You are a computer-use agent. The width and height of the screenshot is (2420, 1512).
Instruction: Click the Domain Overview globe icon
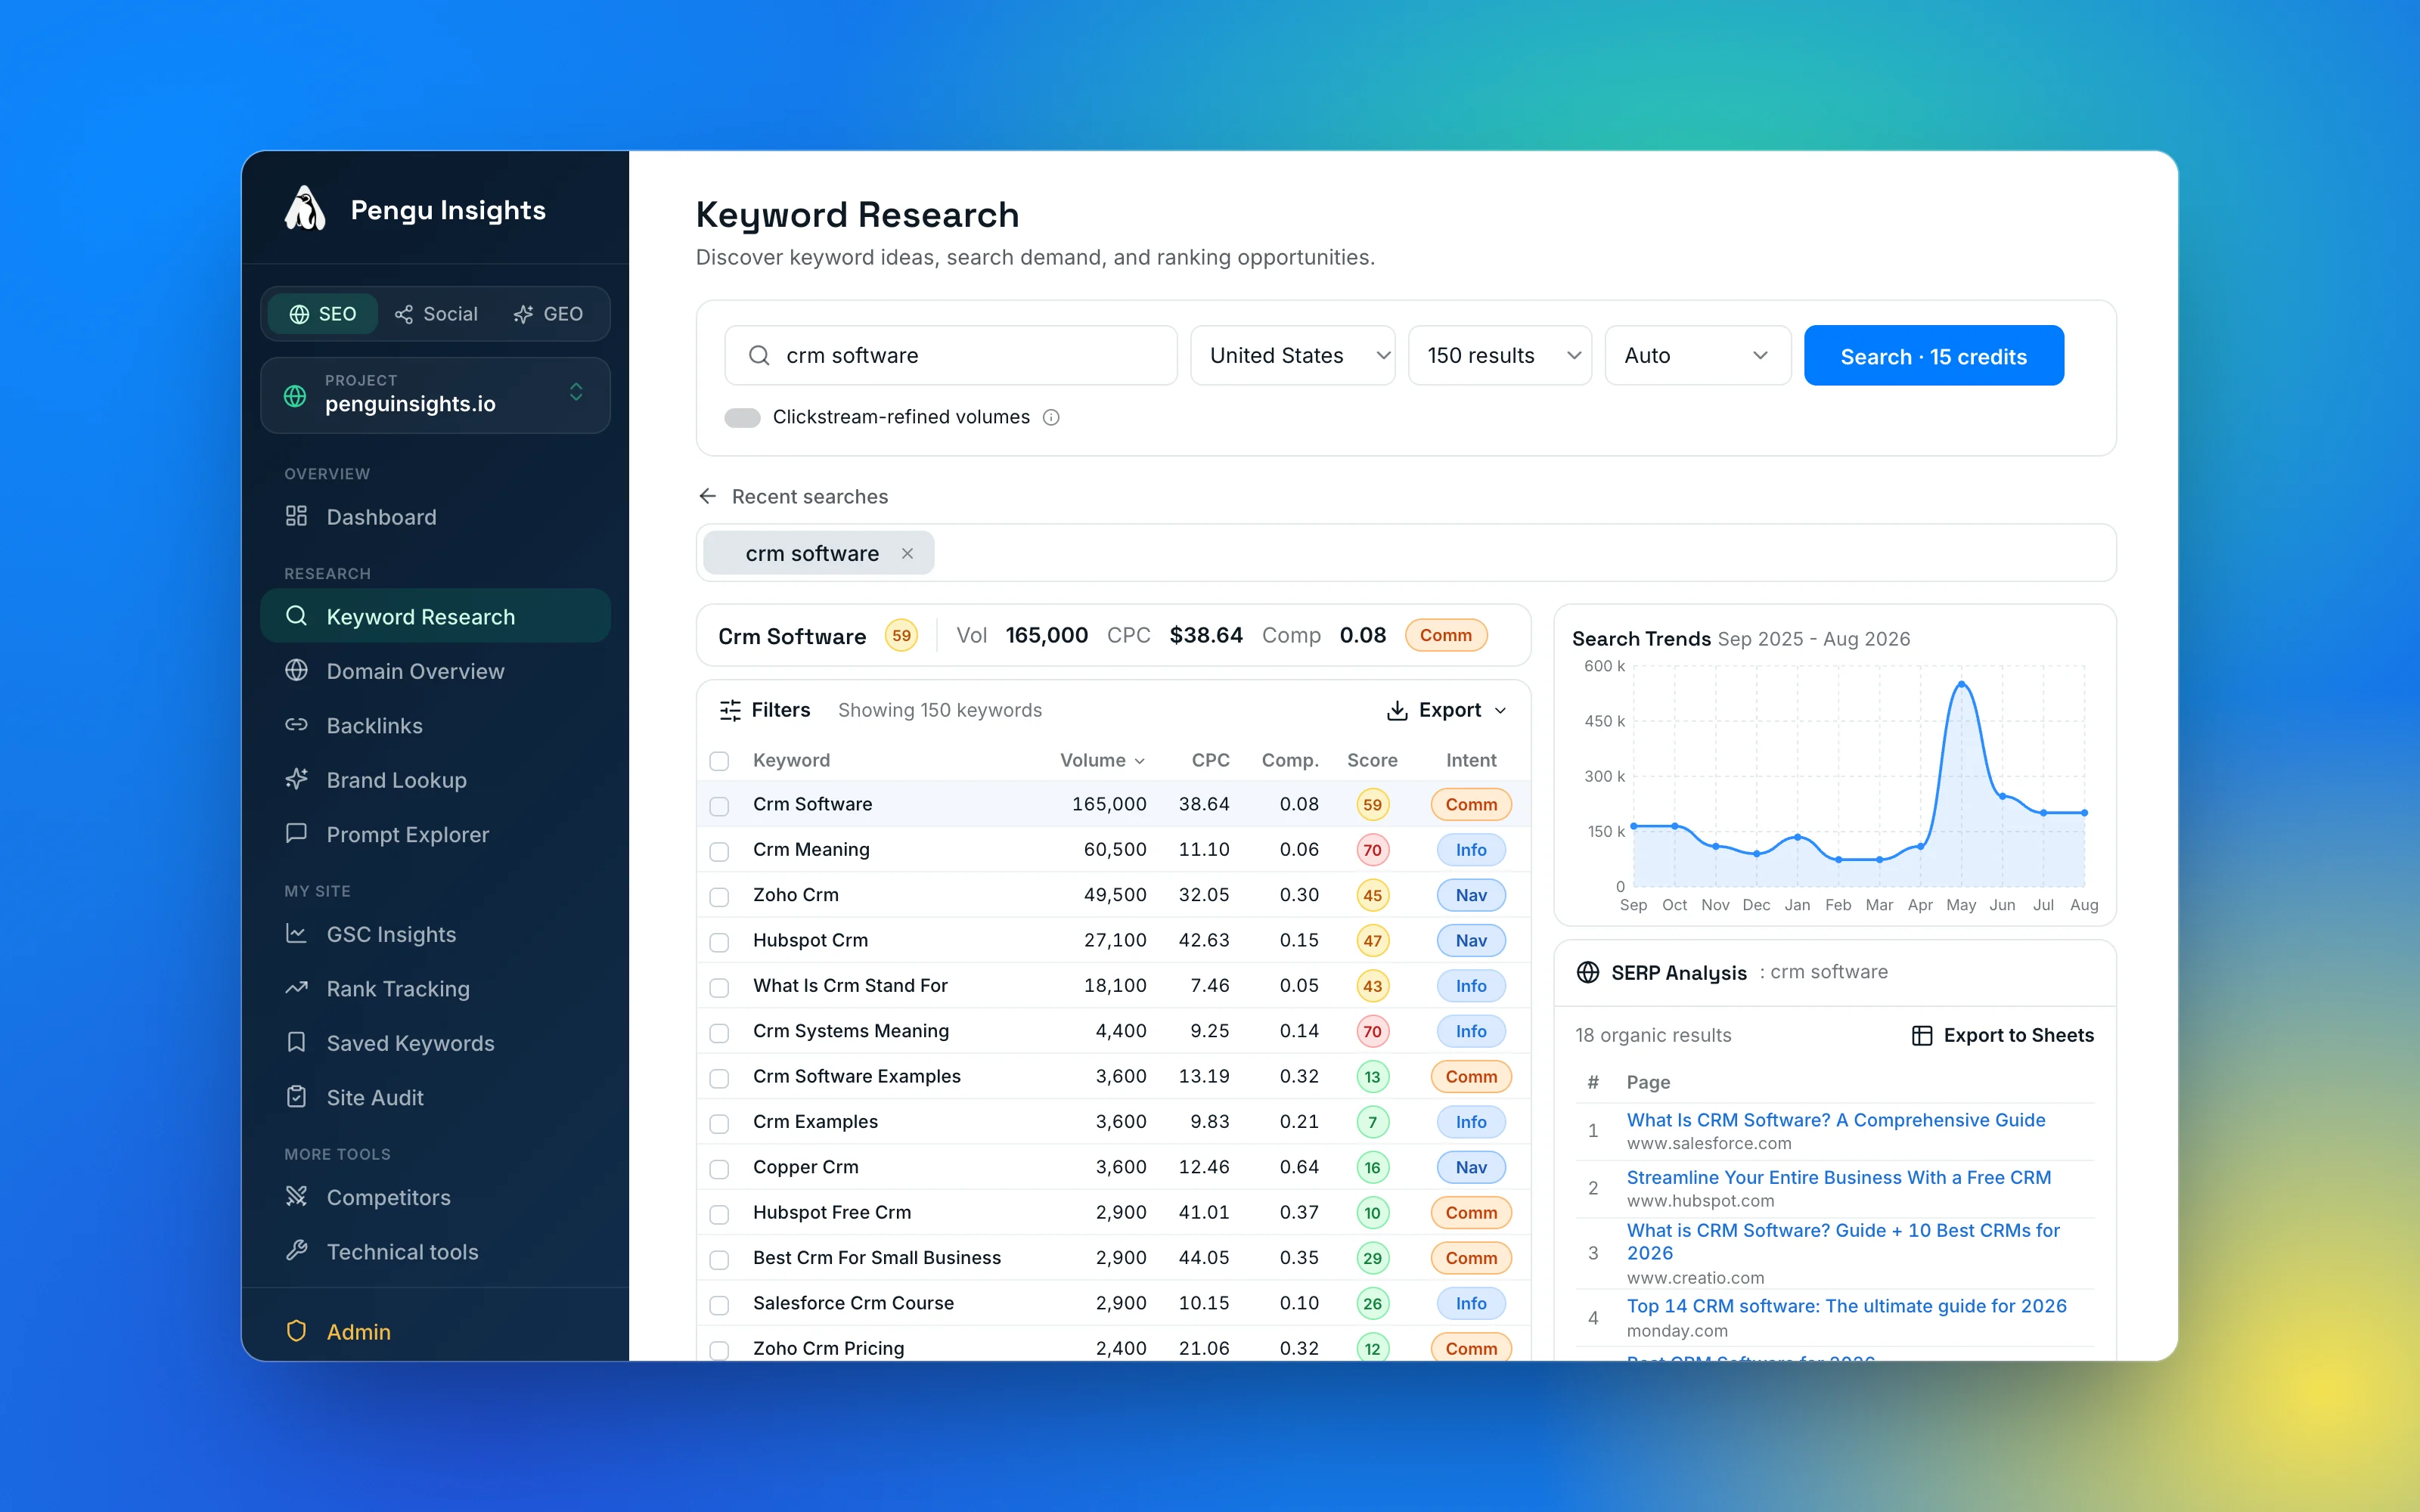tap(296, 670)
